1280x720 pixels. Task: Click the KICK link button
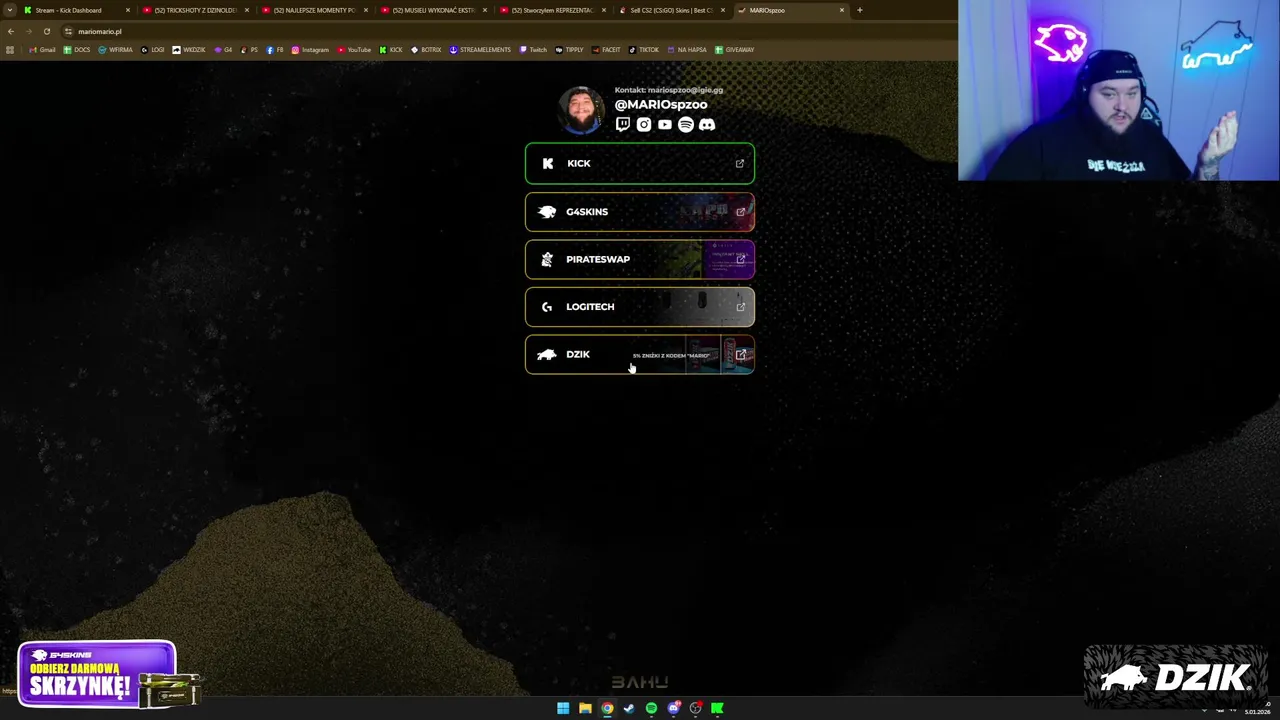click(x=640, y=163)
